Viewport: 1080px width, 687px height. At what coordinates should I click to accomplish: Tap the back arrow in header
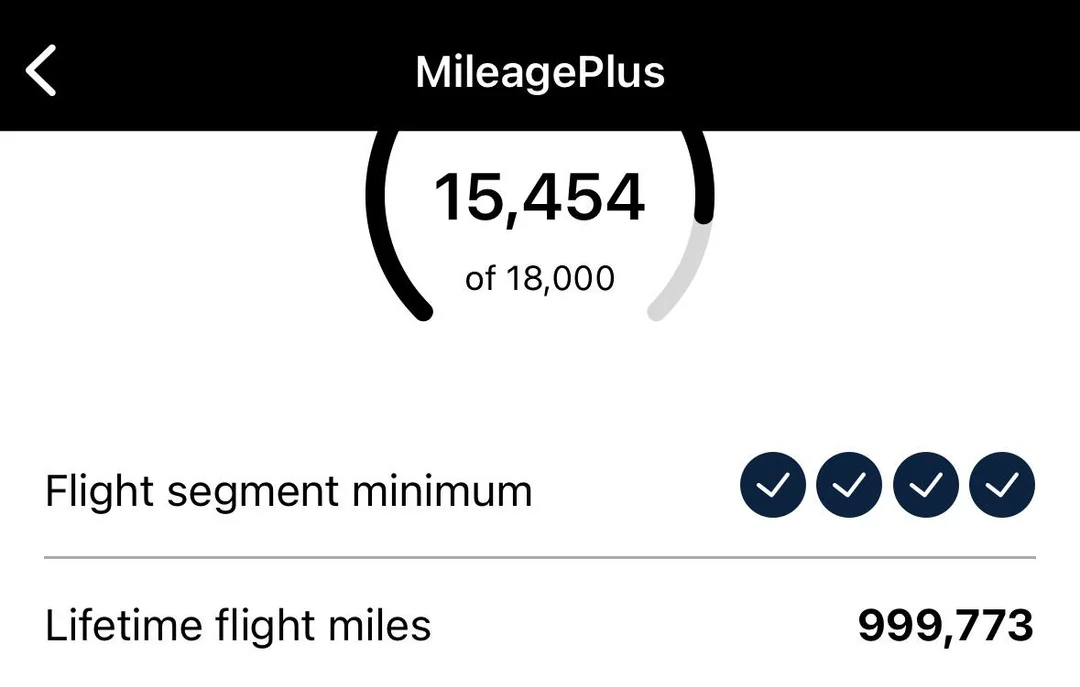pyautogui.click(x=41, y=72)
